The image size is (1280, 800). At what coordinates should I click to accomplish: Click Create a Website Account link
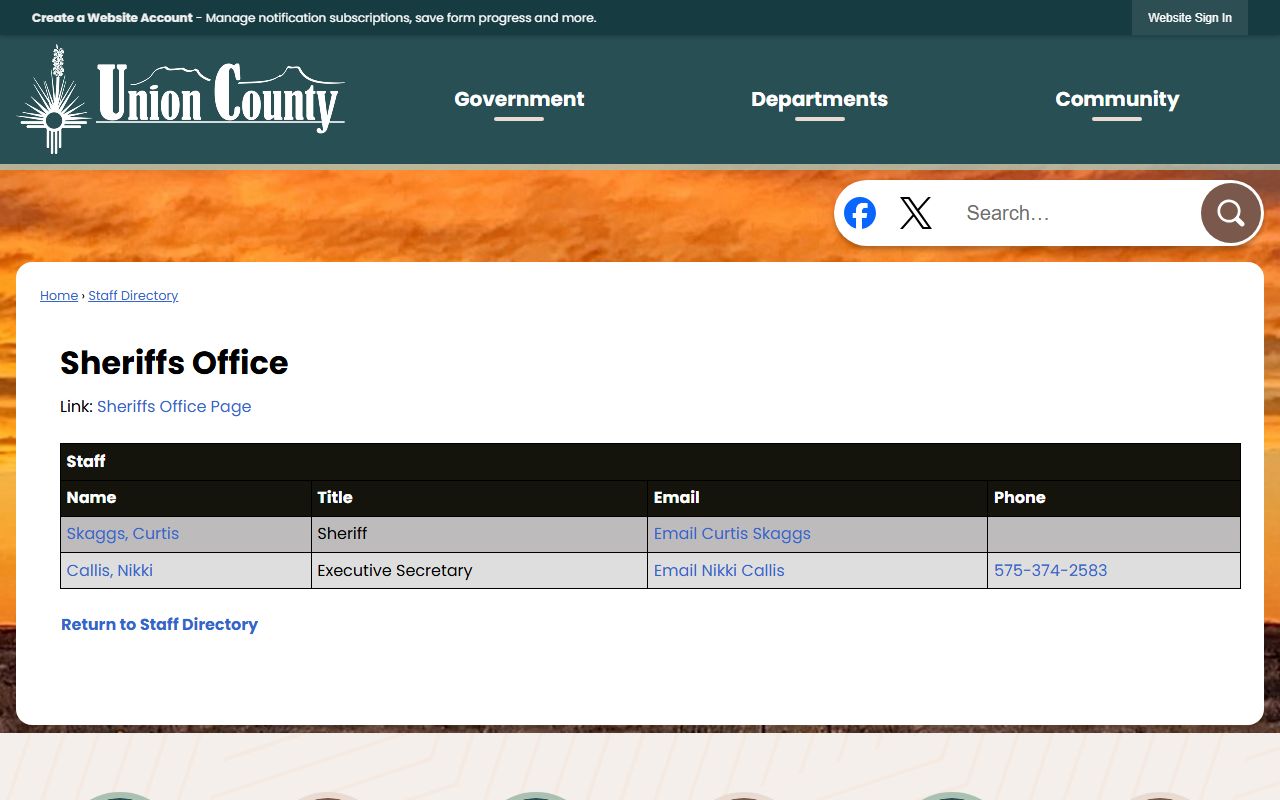tap(112, 18)
